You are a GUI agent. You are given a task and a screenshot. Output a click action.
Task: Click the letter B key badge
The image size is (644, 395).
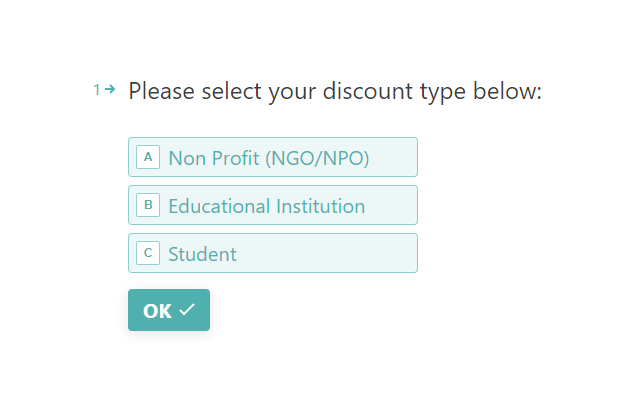(148, 205)
